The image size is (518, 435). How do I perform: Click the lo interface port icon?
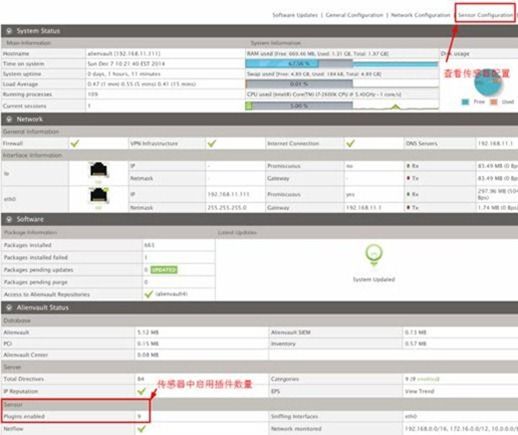(x=99, y=171)
